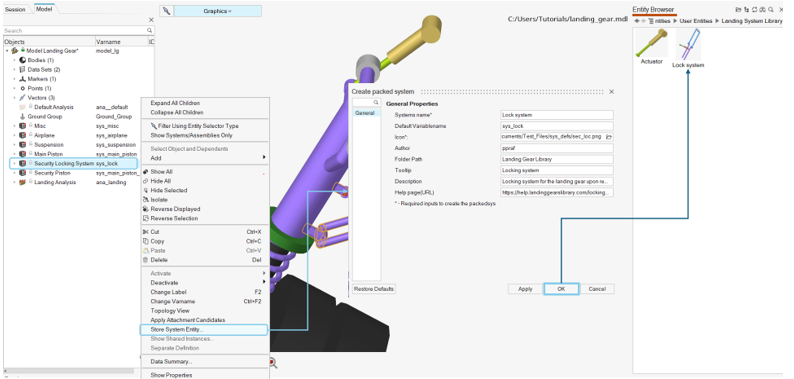The image size is (794, 379).
Task: Click the open folder icon in Entity Browser
Action: (x=738, y=10)
